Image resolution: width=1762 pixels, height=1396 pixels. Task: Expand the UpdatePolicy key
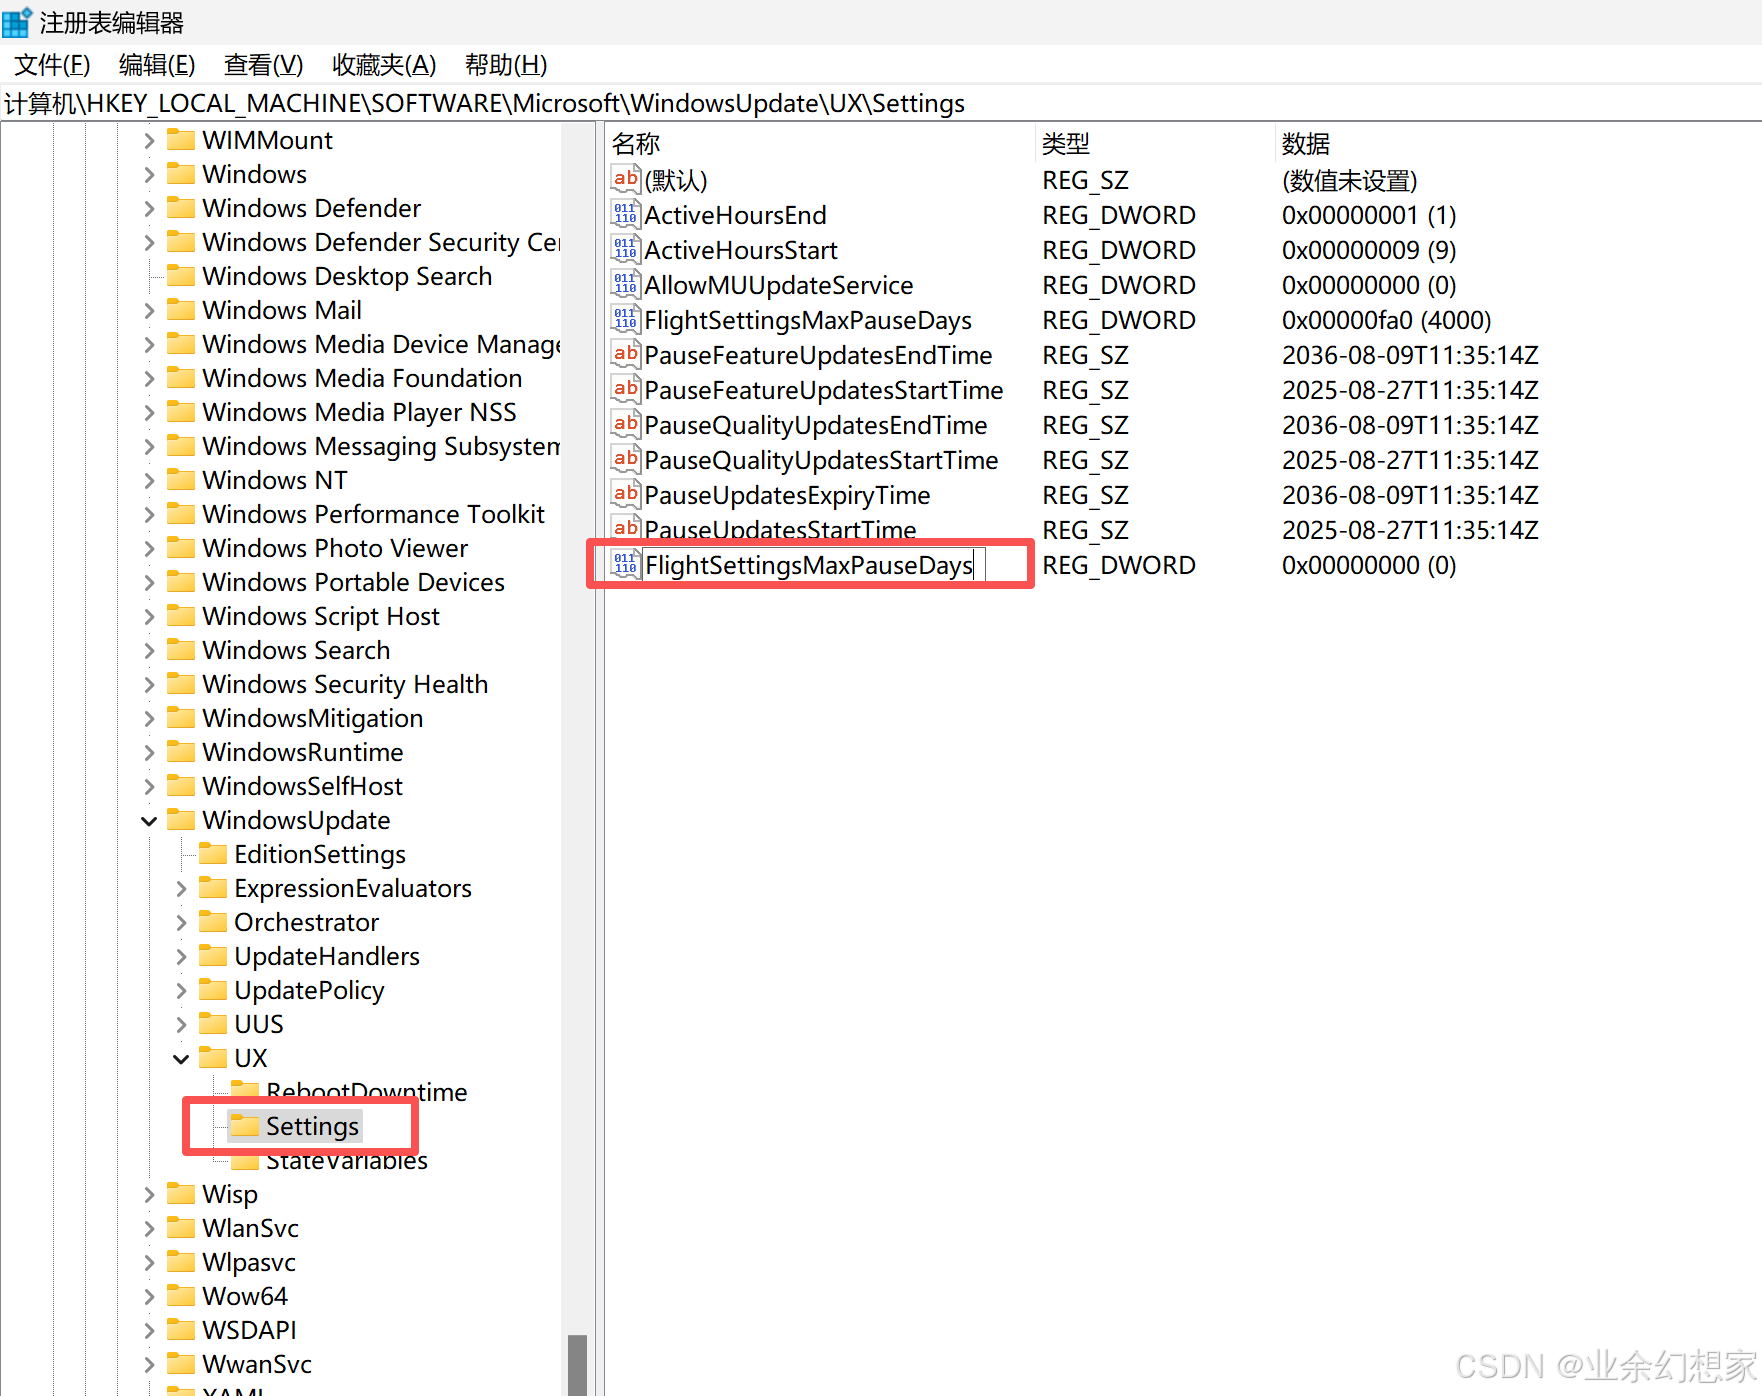pyautogui.click(x=181, y=990)
